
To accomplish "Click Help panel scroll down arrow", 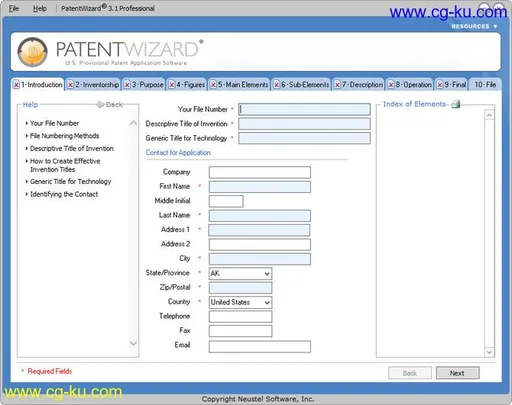I will pos(133,343).
